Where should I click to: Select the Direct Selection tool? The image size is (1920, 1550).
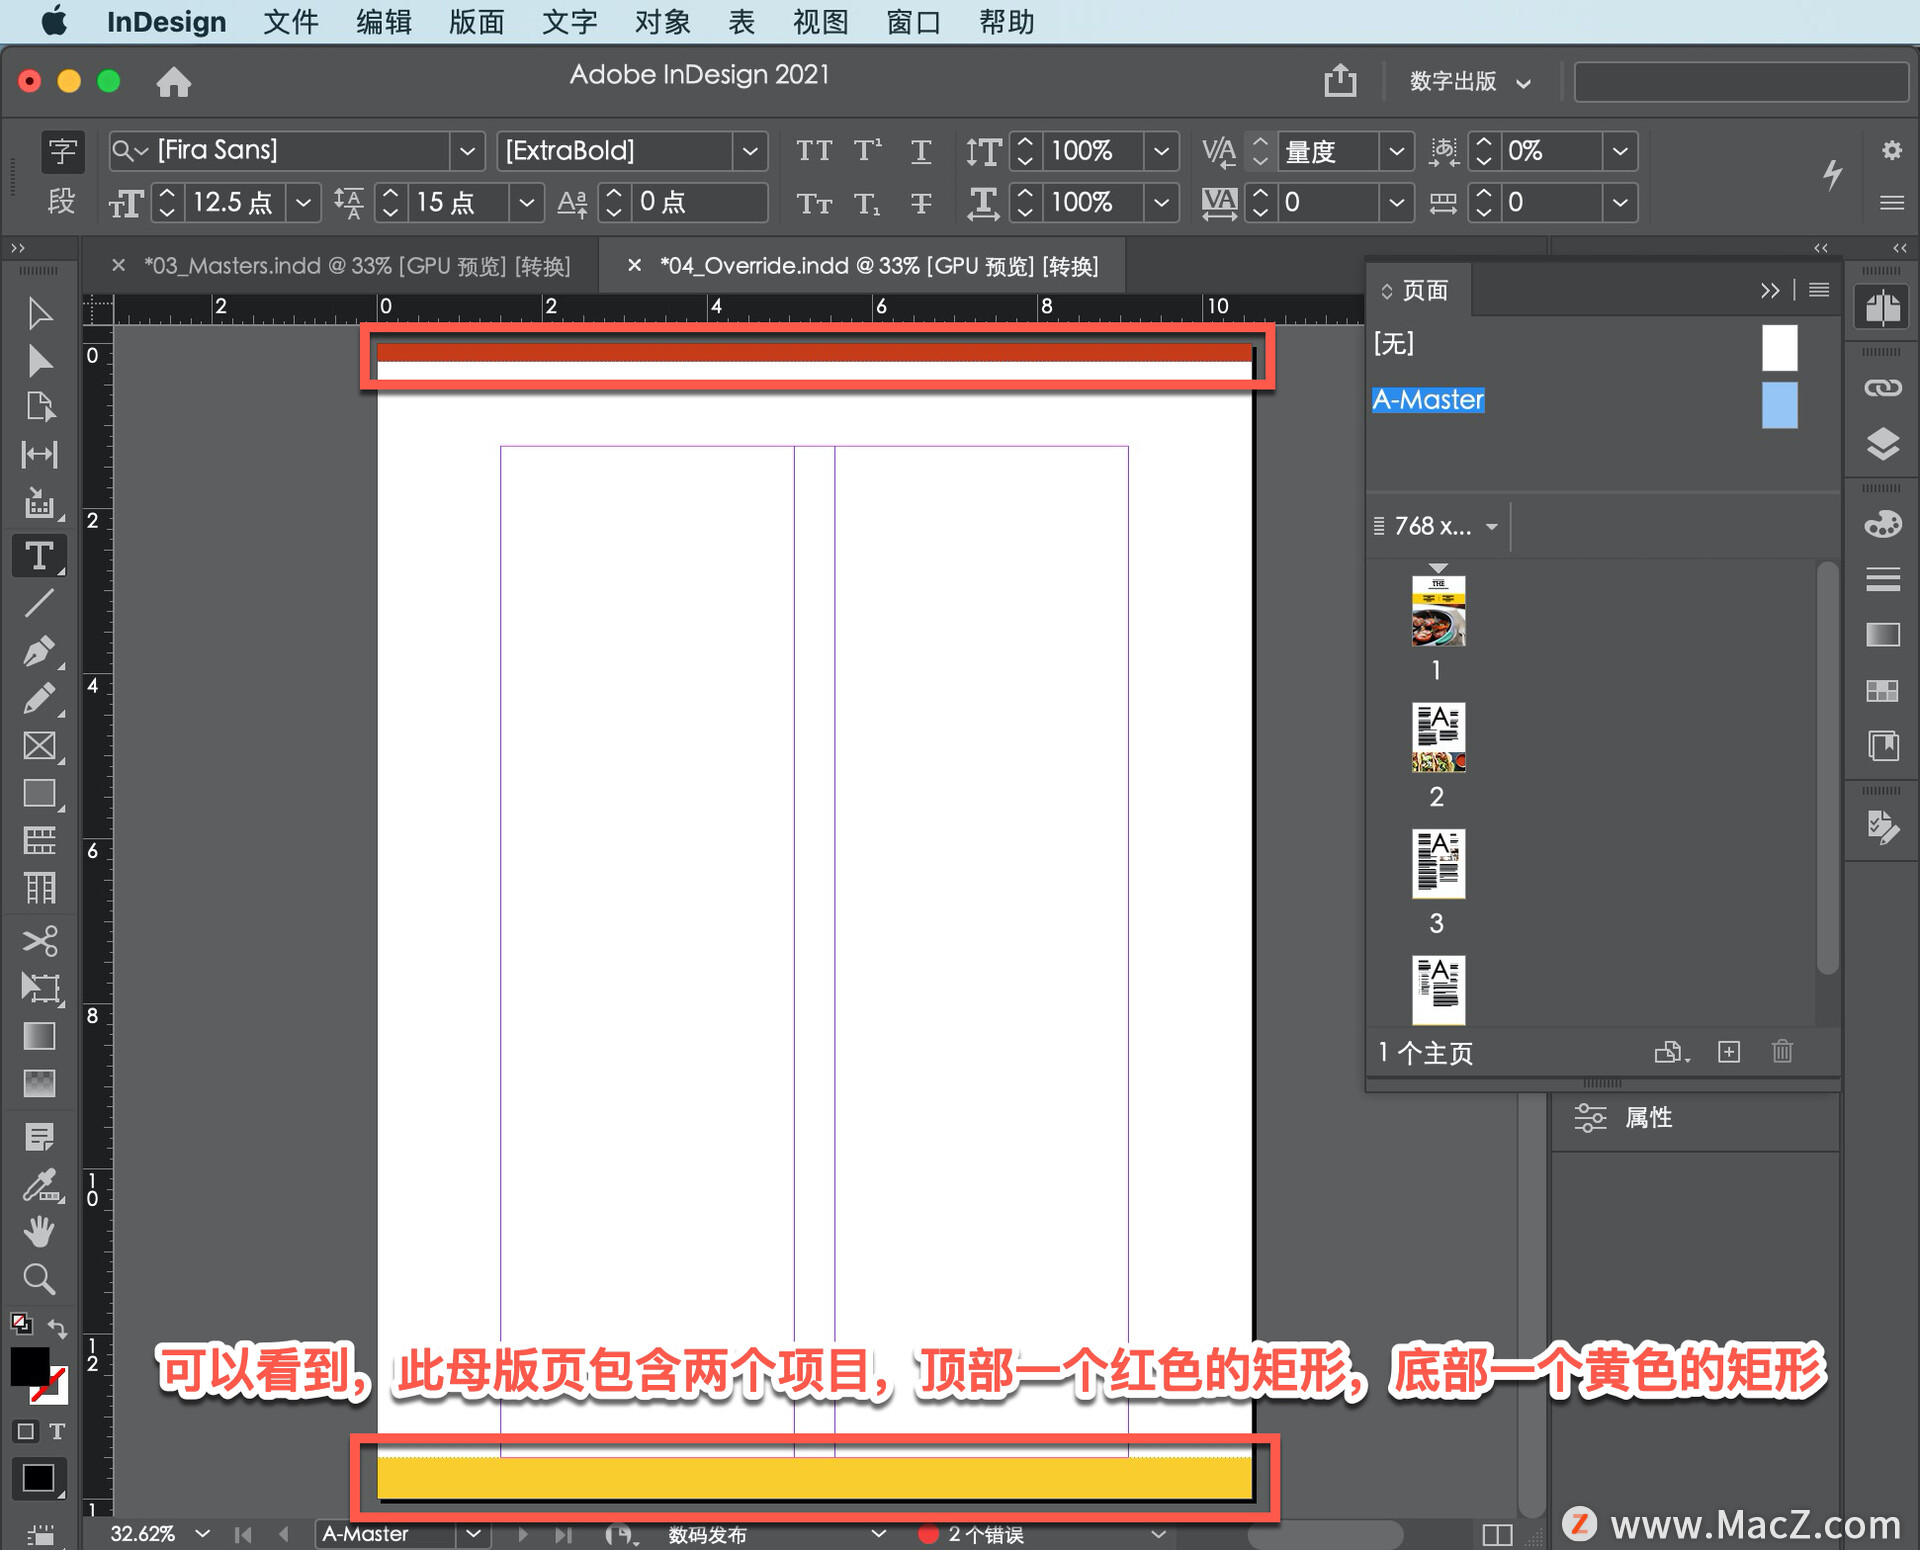(x=39, y=360)
